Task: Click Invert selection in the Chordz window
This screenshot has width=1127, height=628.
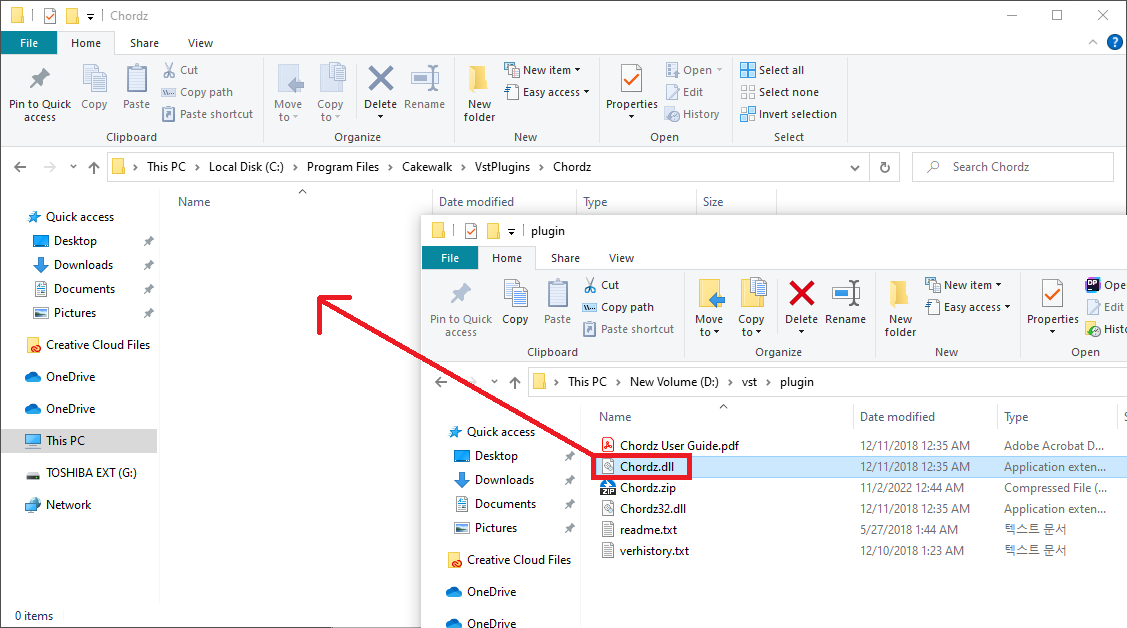Action: tap(788, 114)
